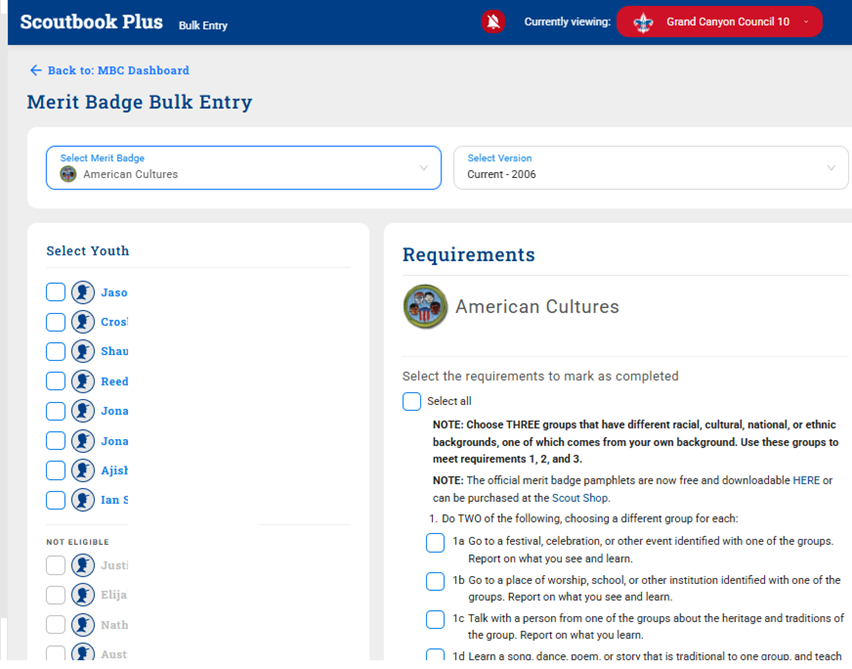
Task: Click the Requirements heading
Action: click(x=468, y=254)
